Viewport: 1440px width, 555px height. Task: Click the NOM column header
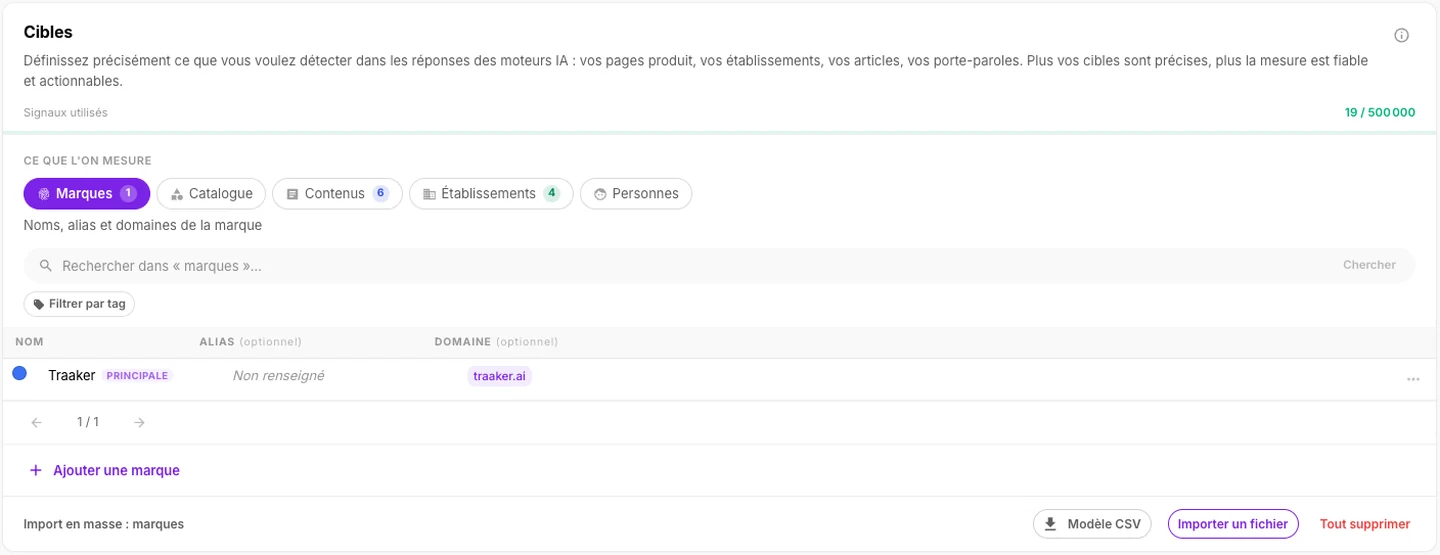pos(30,342)
